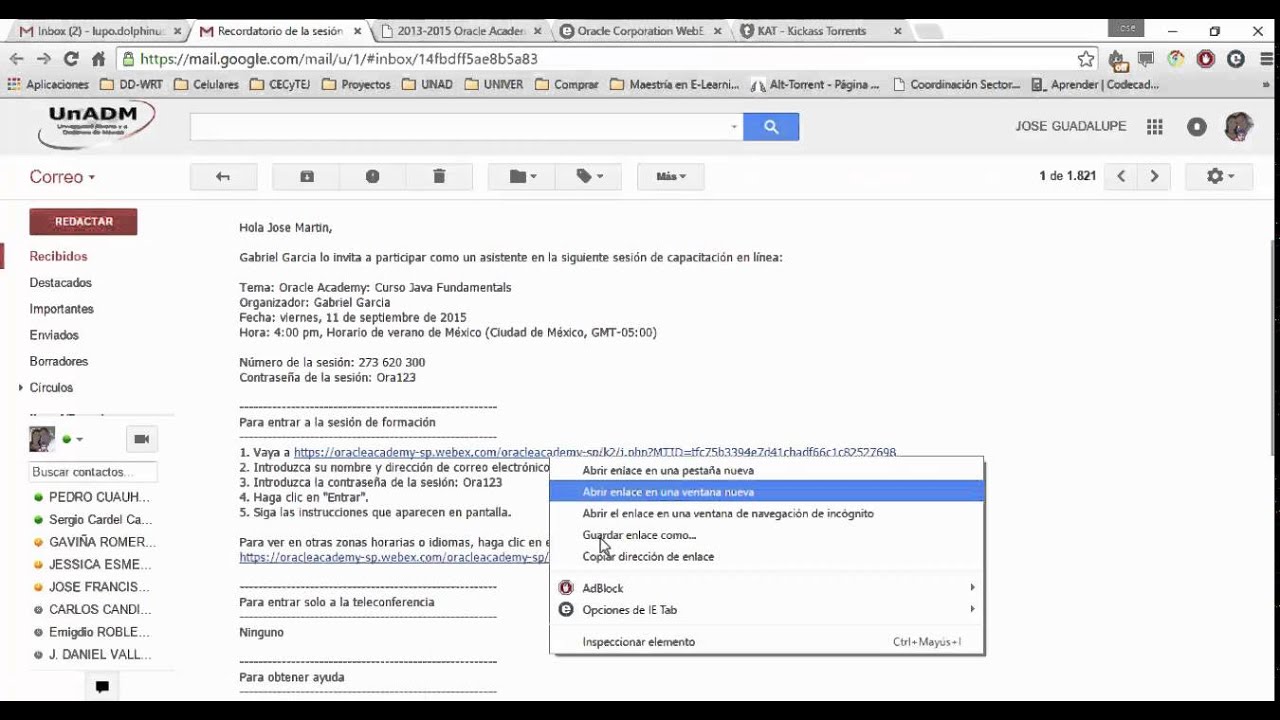Screen dimensions: 1280x720
Task: Archive this email
Action: click(307, 176)
